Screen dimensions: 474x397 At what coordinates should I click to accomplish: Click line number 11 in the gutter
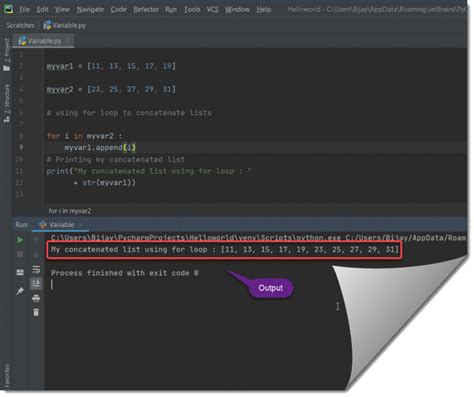(x=19, y=171)
